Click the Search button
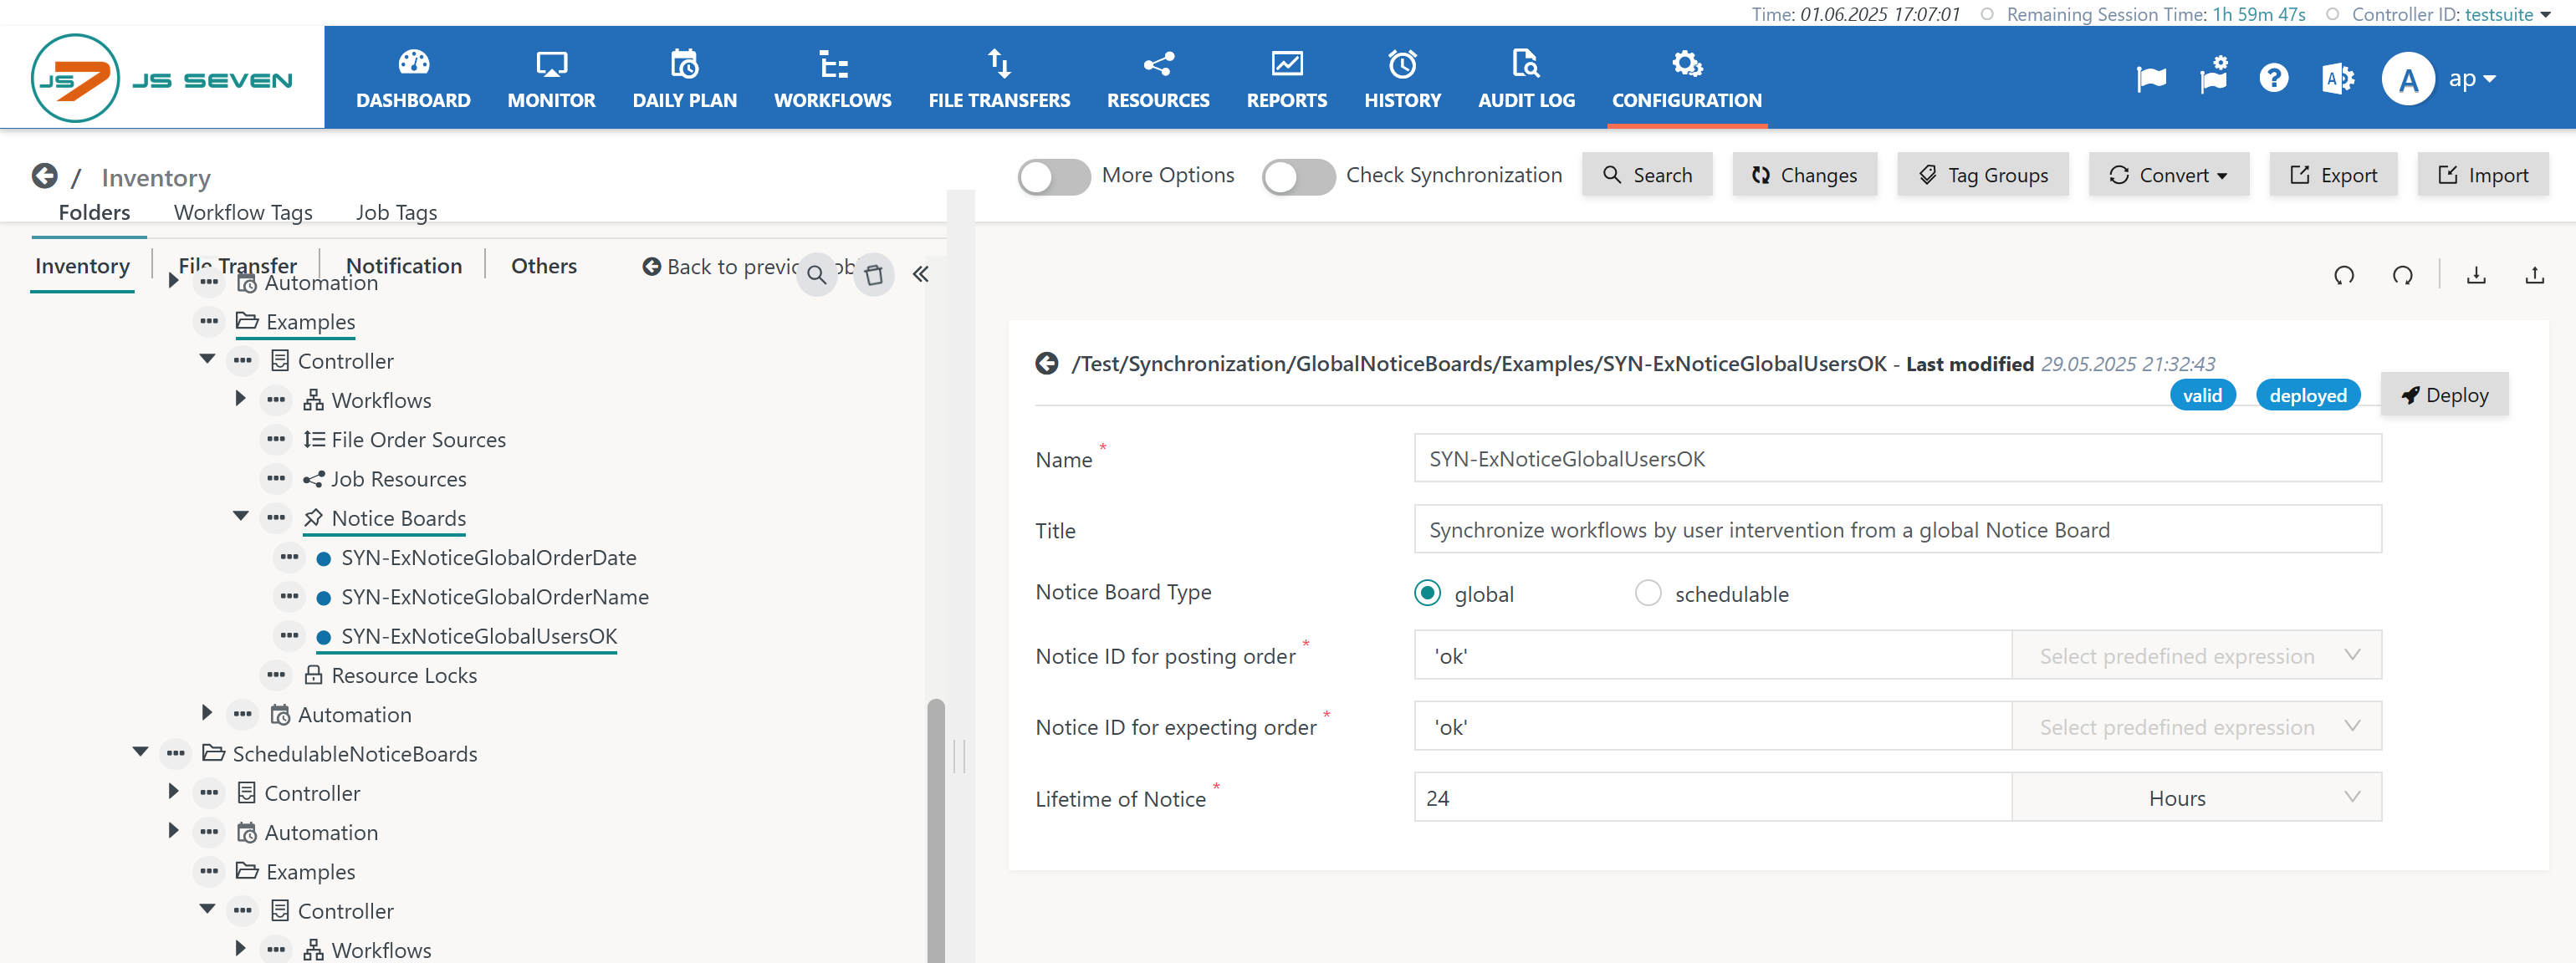 pyautogui.click(x=1647, y=175)
